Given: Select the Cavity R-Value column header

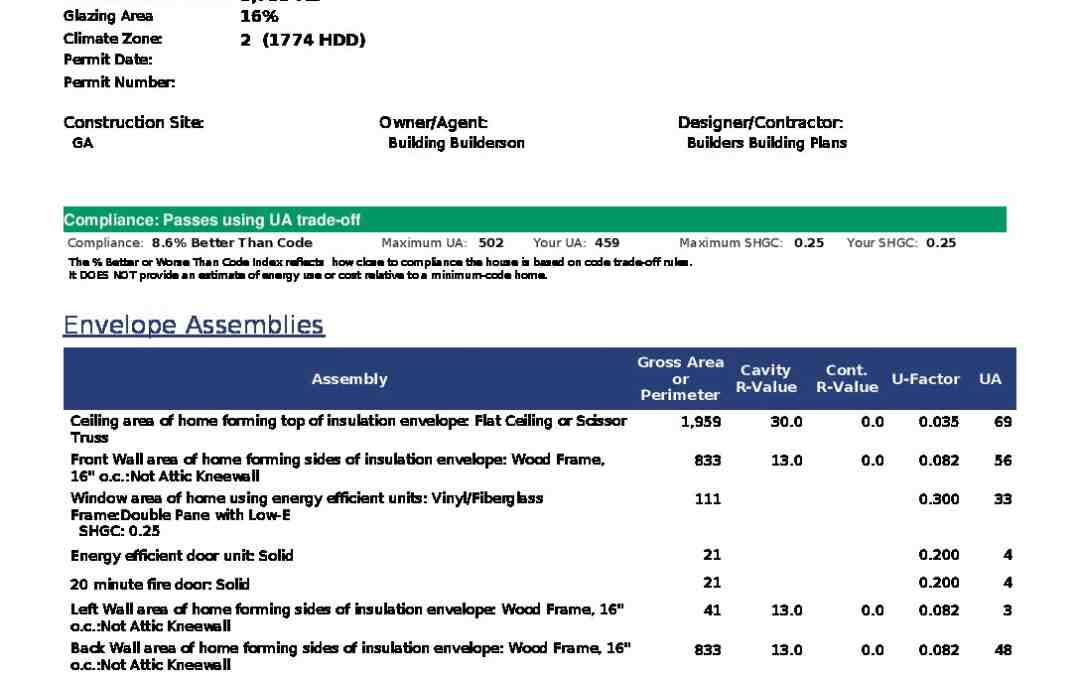Looking at the screenshot, I should point(766,379).
